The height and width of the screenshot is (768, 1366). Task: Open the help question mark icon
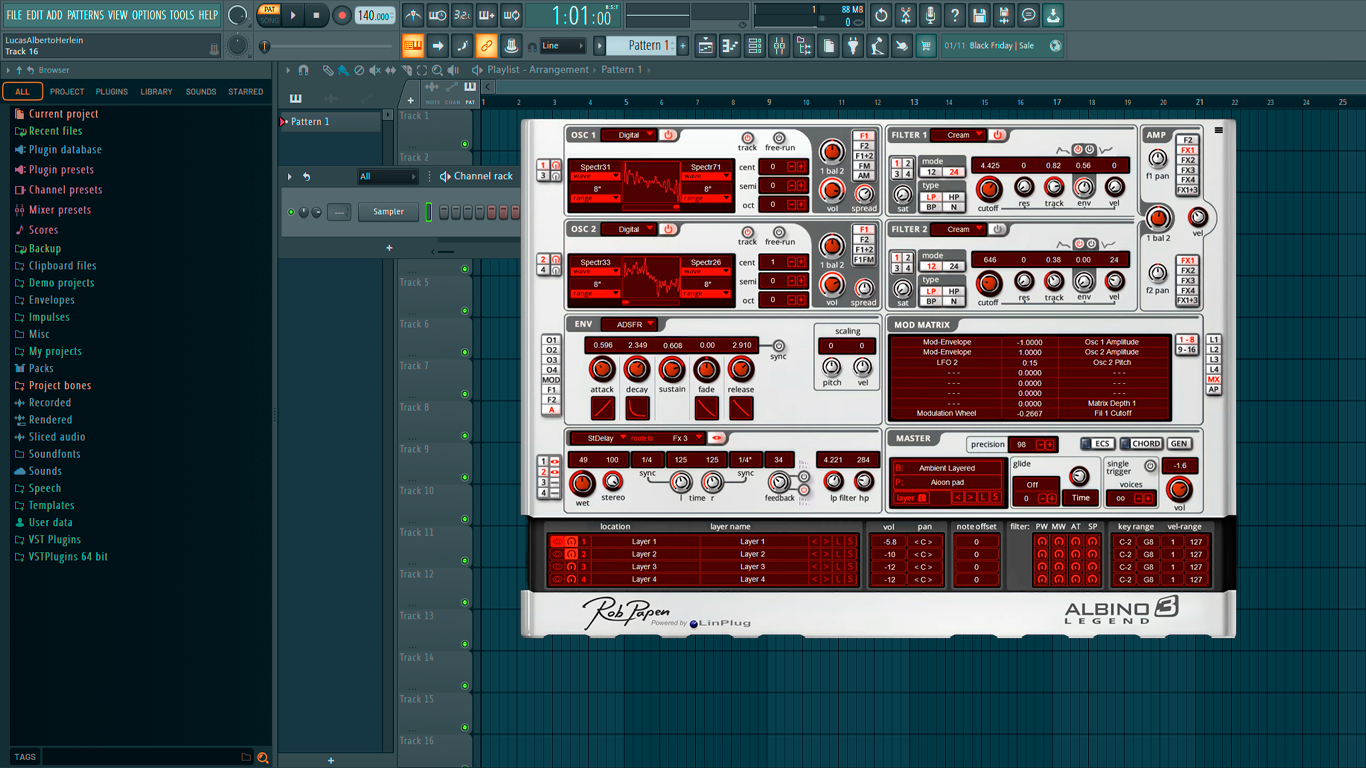pos(954,15)
